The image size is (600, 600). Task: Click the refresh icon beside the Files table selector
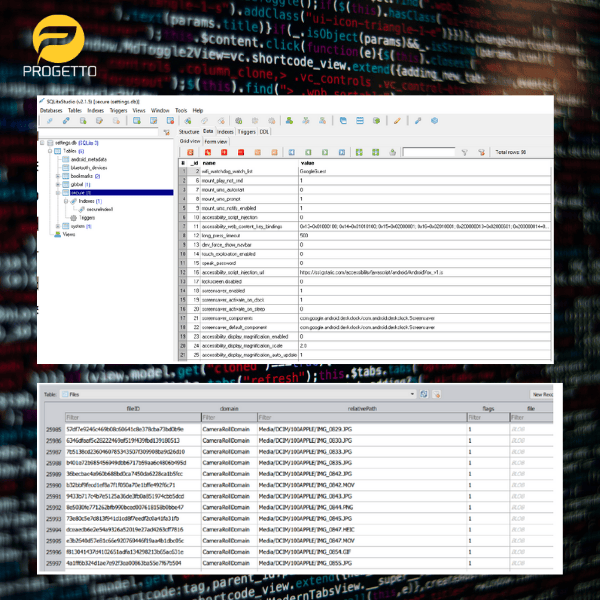[x=424, y=395]
